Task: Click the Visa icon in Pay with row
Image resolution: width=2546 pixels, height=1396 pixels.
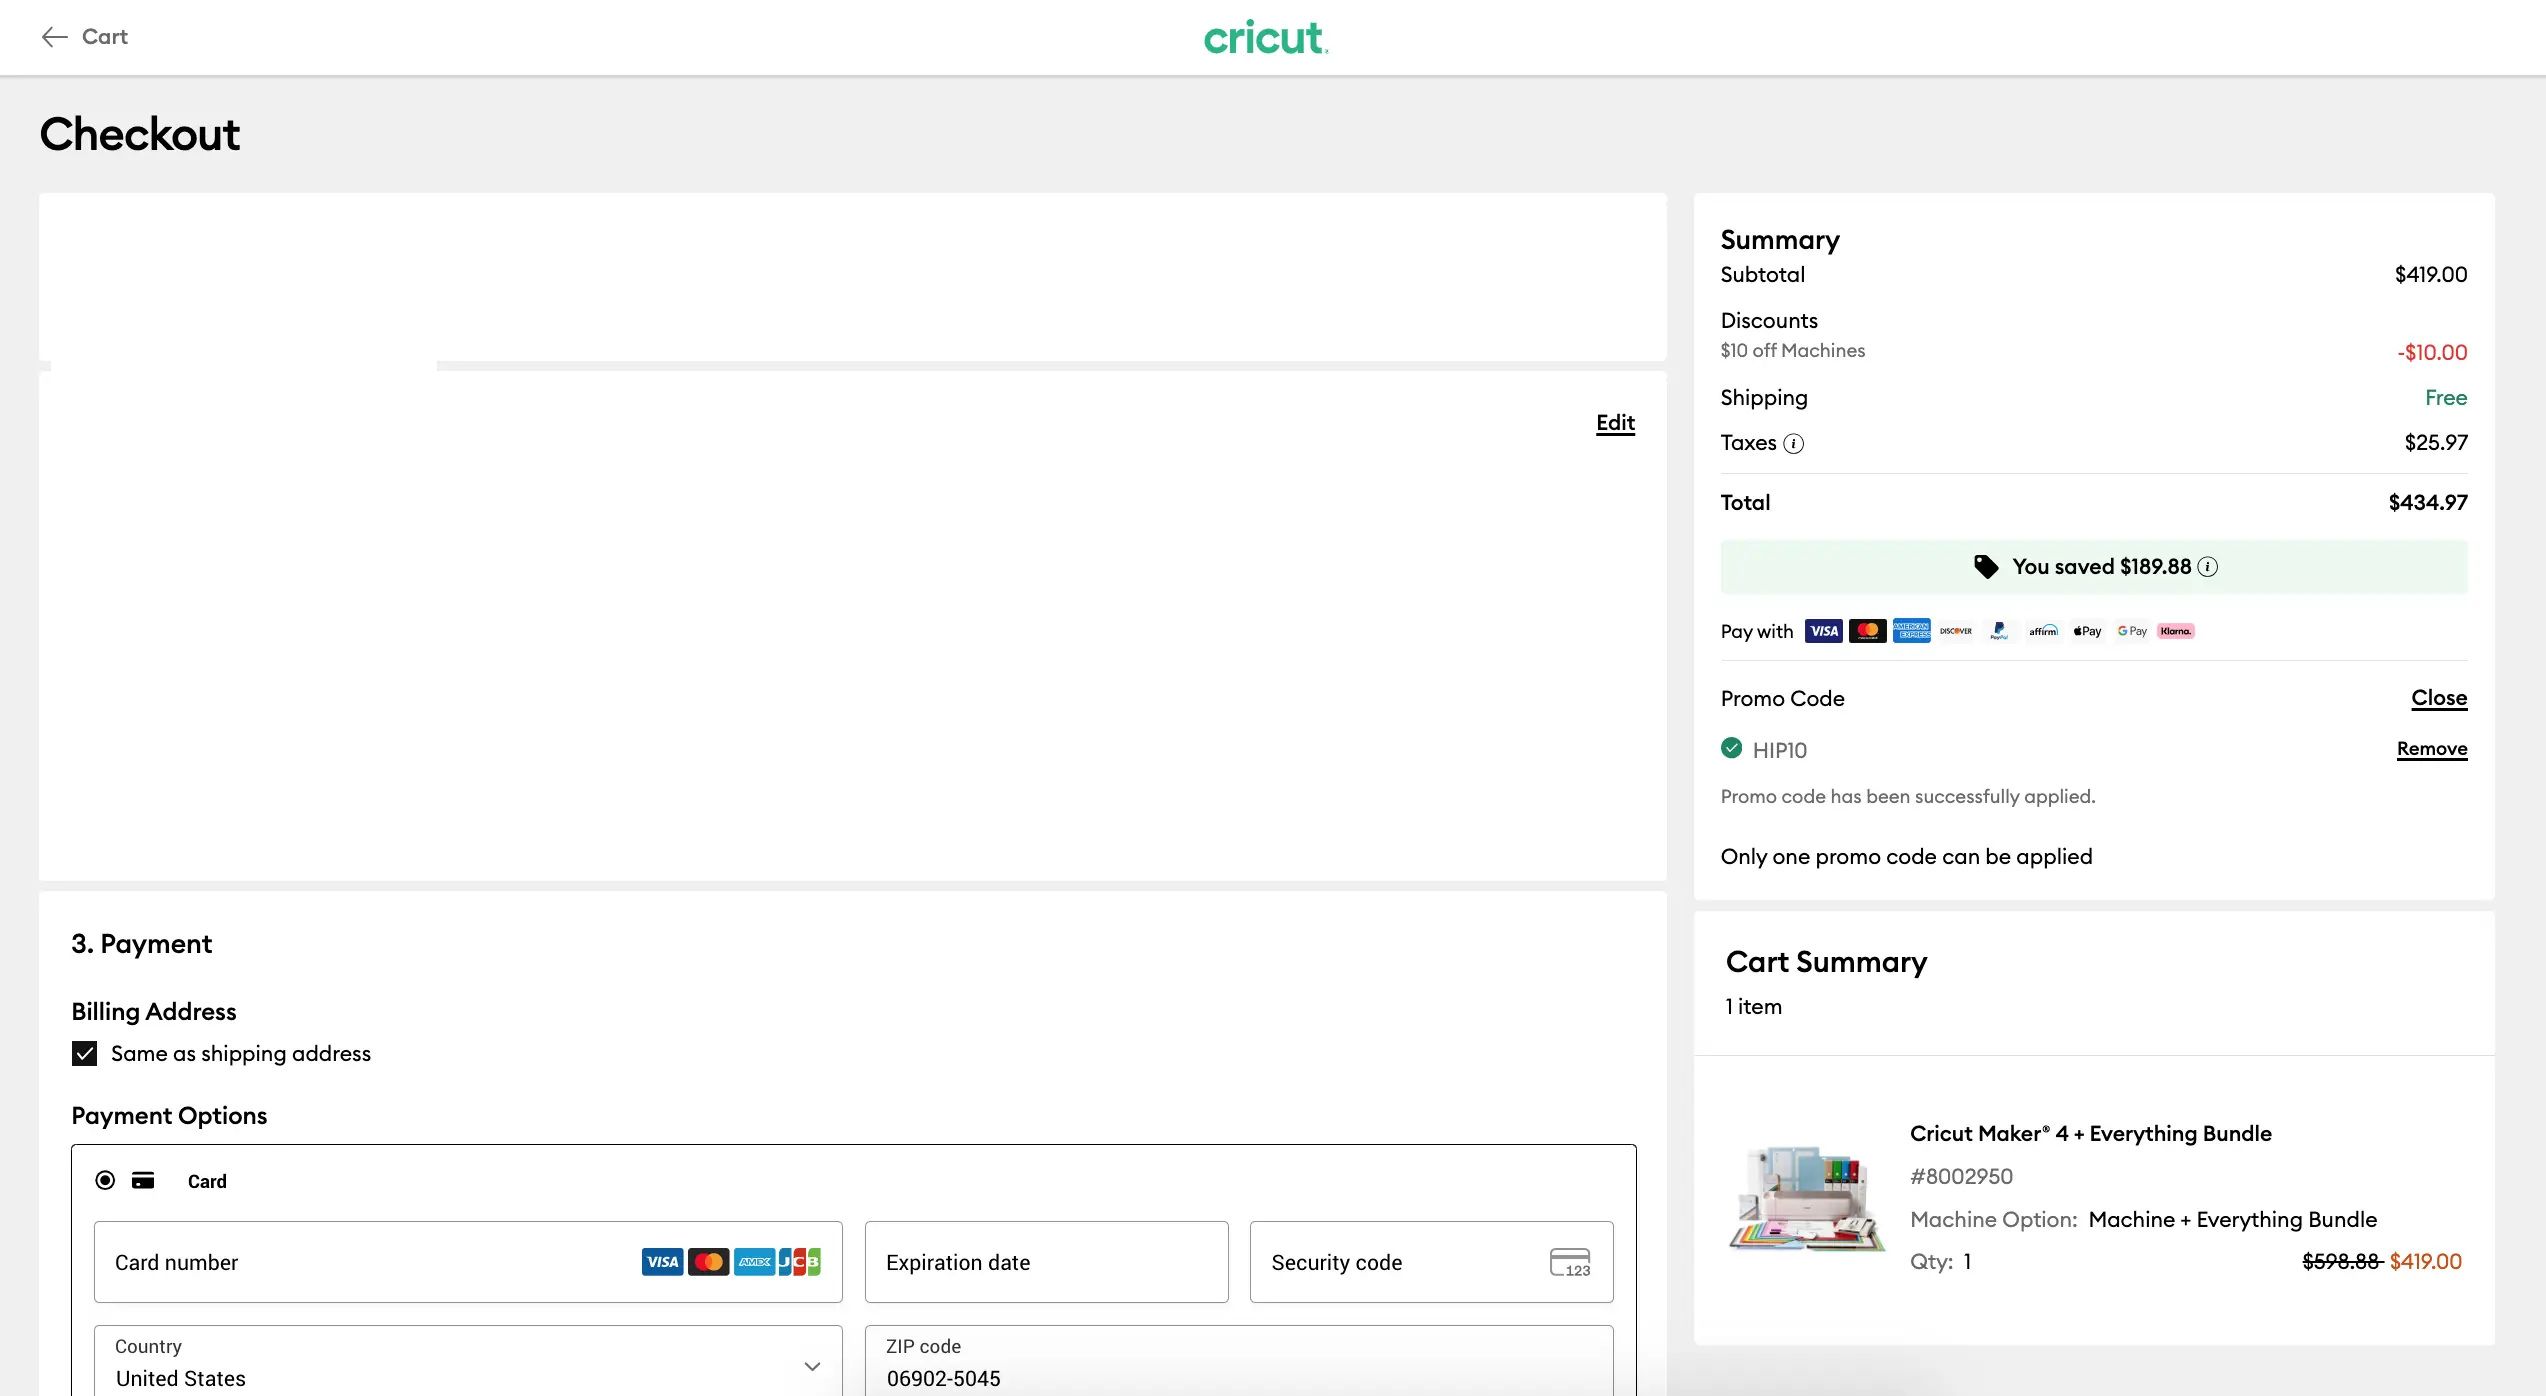Action: coord(1823,631)
